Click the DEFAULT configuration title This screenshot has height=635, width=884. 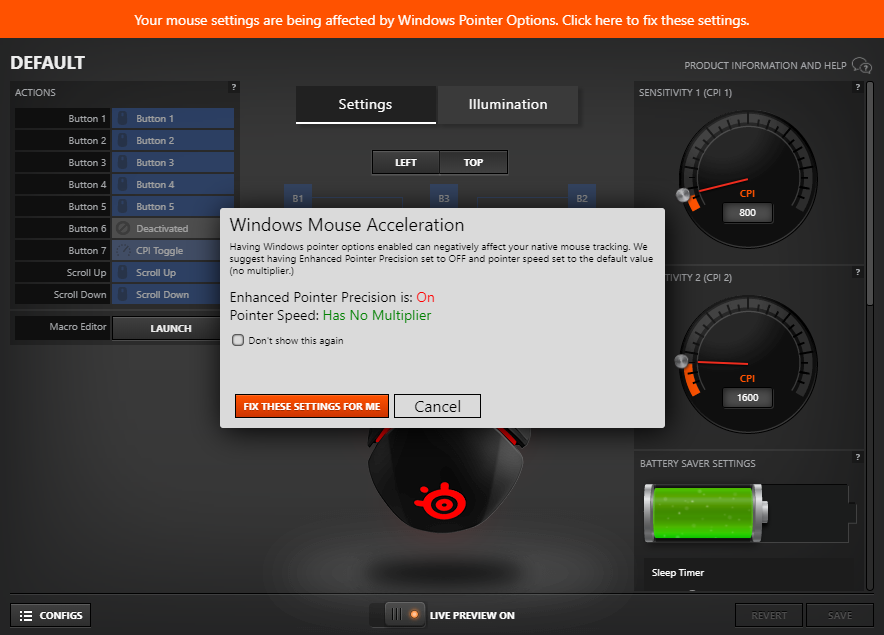[x=47, y=63]
